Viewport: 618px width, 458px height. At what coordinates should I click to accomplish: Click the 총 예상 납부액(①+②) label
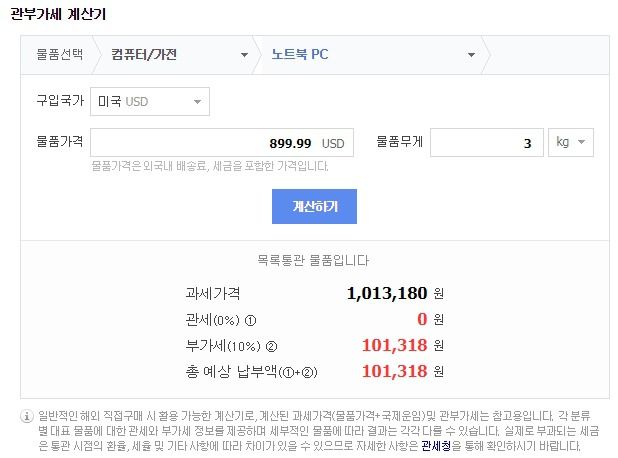[x=251, y=372]
